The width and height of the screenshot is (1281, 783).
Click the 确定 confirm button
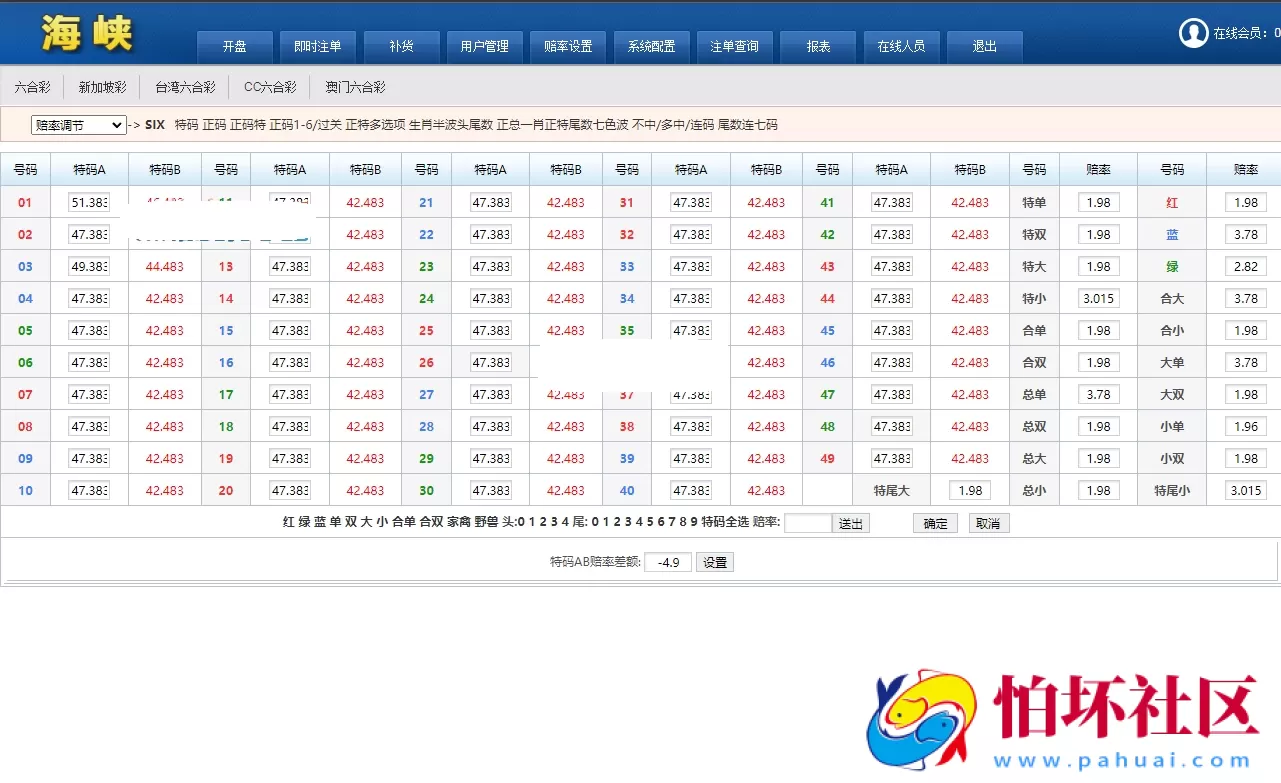[934, 522]
